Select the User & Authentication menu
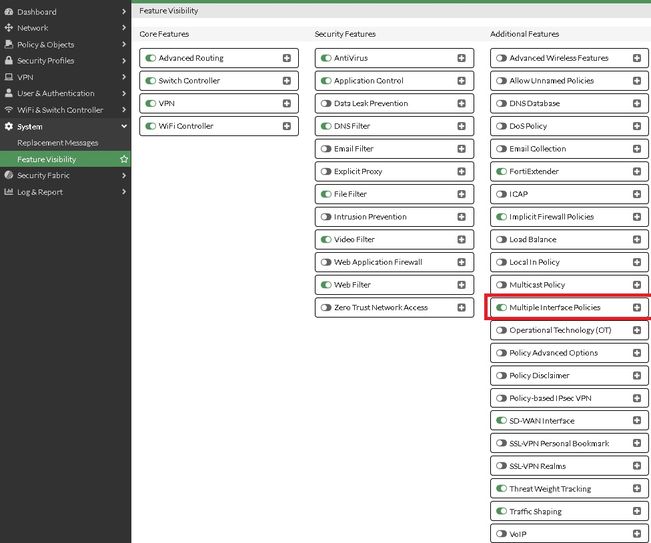 56,94
